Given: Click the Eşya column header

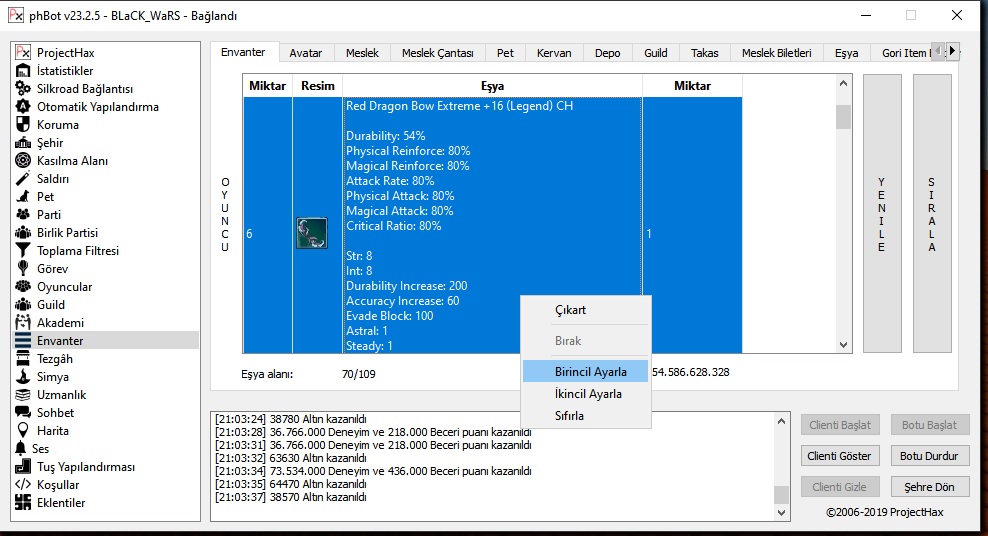Looking at the screenshot, I should (492, 86).
